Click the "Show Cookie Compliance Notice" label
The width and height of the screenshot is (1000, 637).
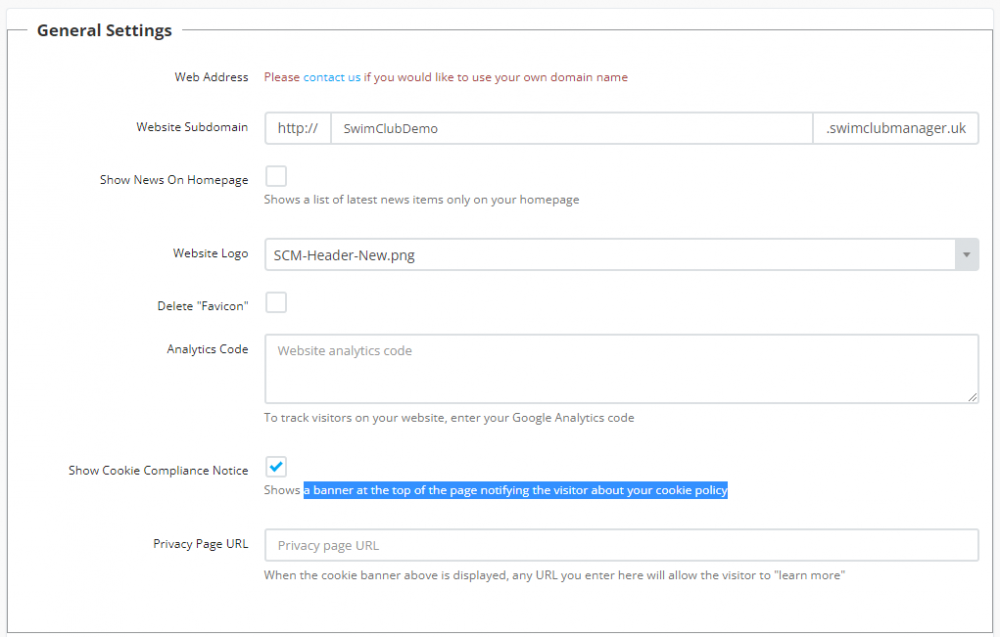coord(158,470)
